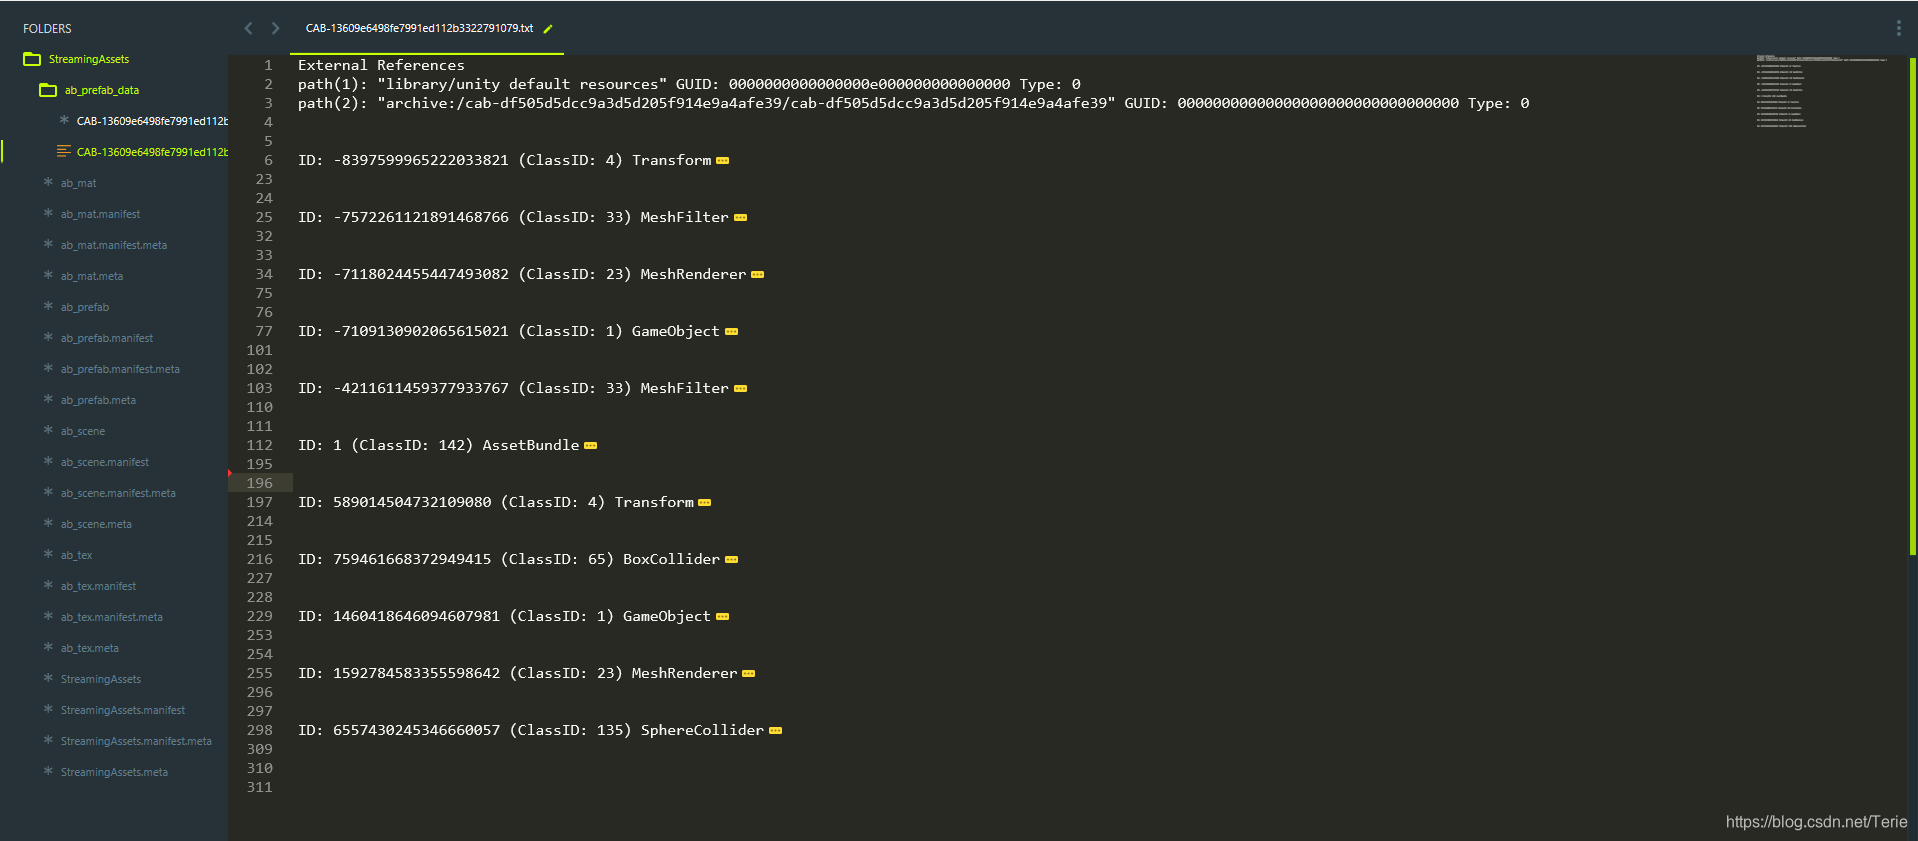The height and width of the screenshot is (841, 1918).
Task: Open ab_prefab.manifest.meta file
Action: (x=120, y=369)
